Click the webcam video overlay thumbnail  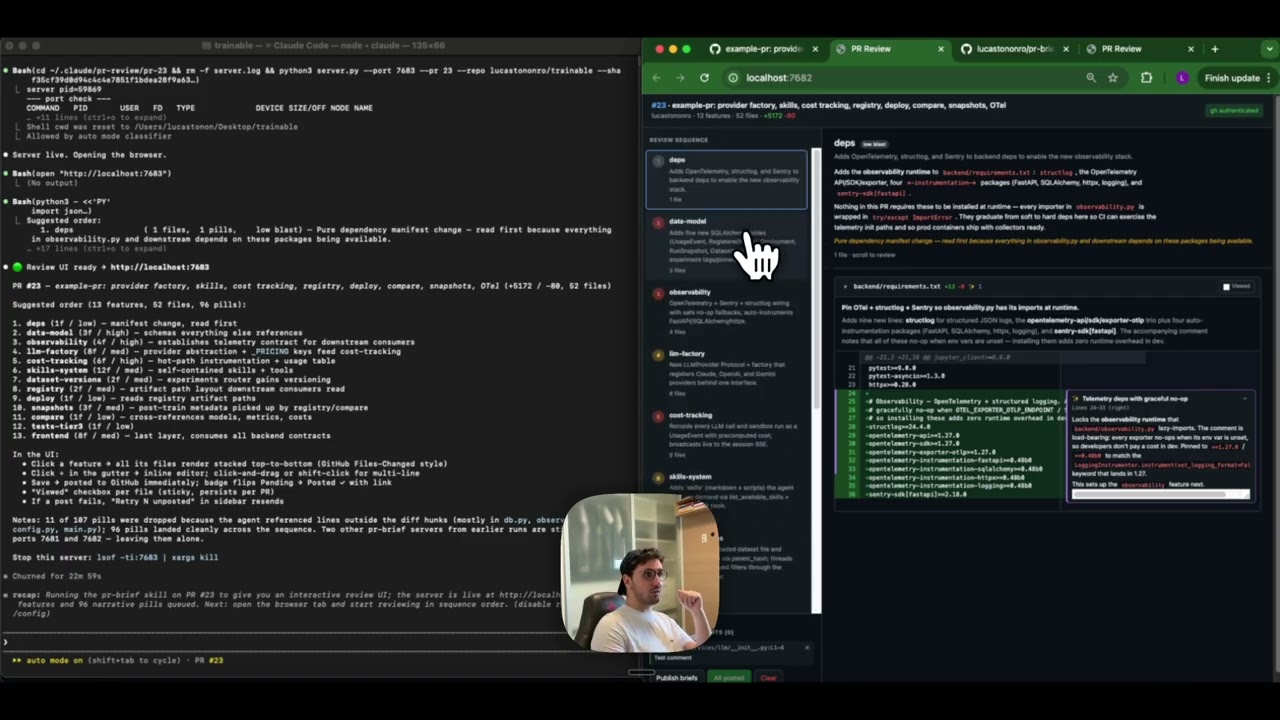(639, 572)
